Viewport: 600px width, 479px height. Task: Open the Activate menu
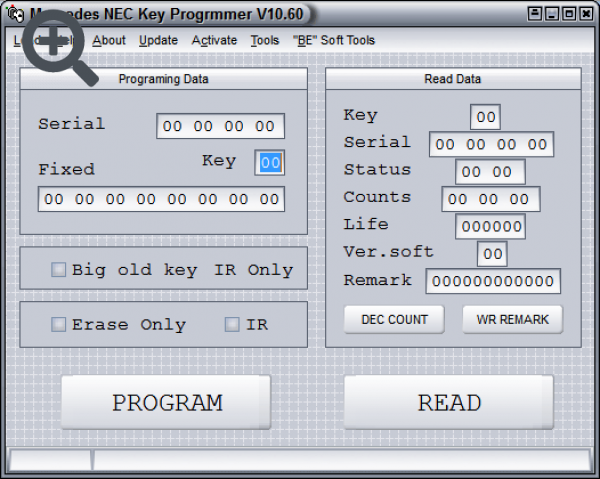(x=214, y=40)
